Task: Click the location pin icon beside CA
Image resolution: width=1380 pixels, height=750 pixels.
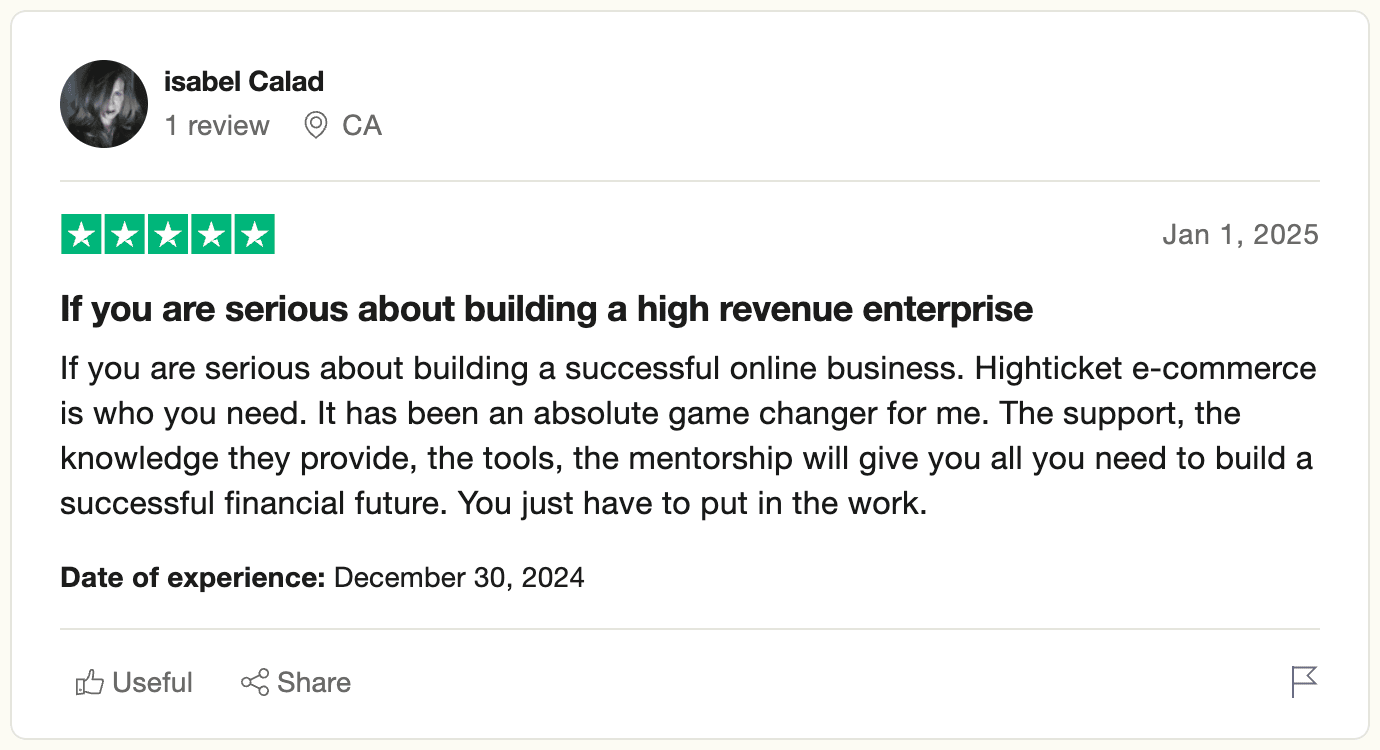Action: click(x=316, y=126)
